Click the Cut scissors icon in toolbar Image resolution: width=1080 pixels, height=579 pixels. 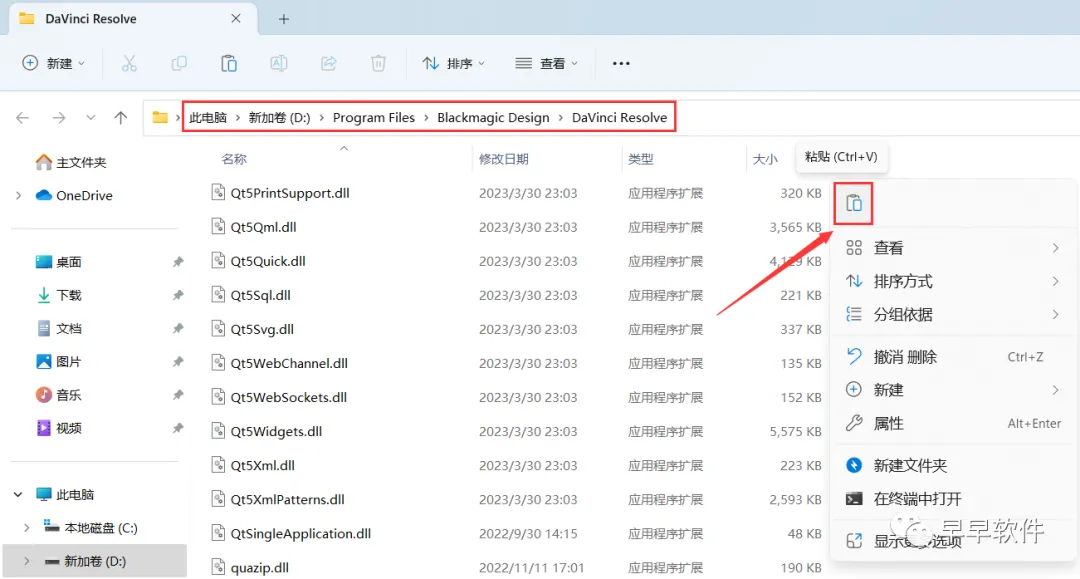coord(129,63)
